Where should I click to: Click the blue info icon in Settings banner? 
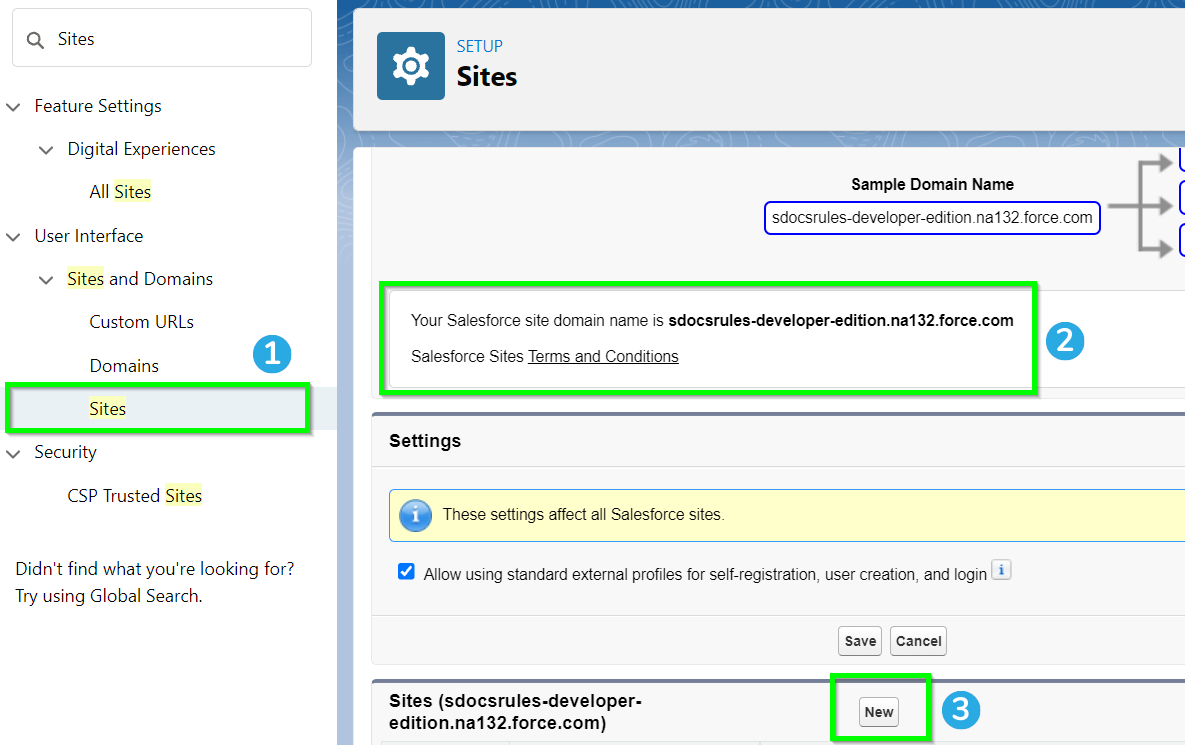pos(415,515)
